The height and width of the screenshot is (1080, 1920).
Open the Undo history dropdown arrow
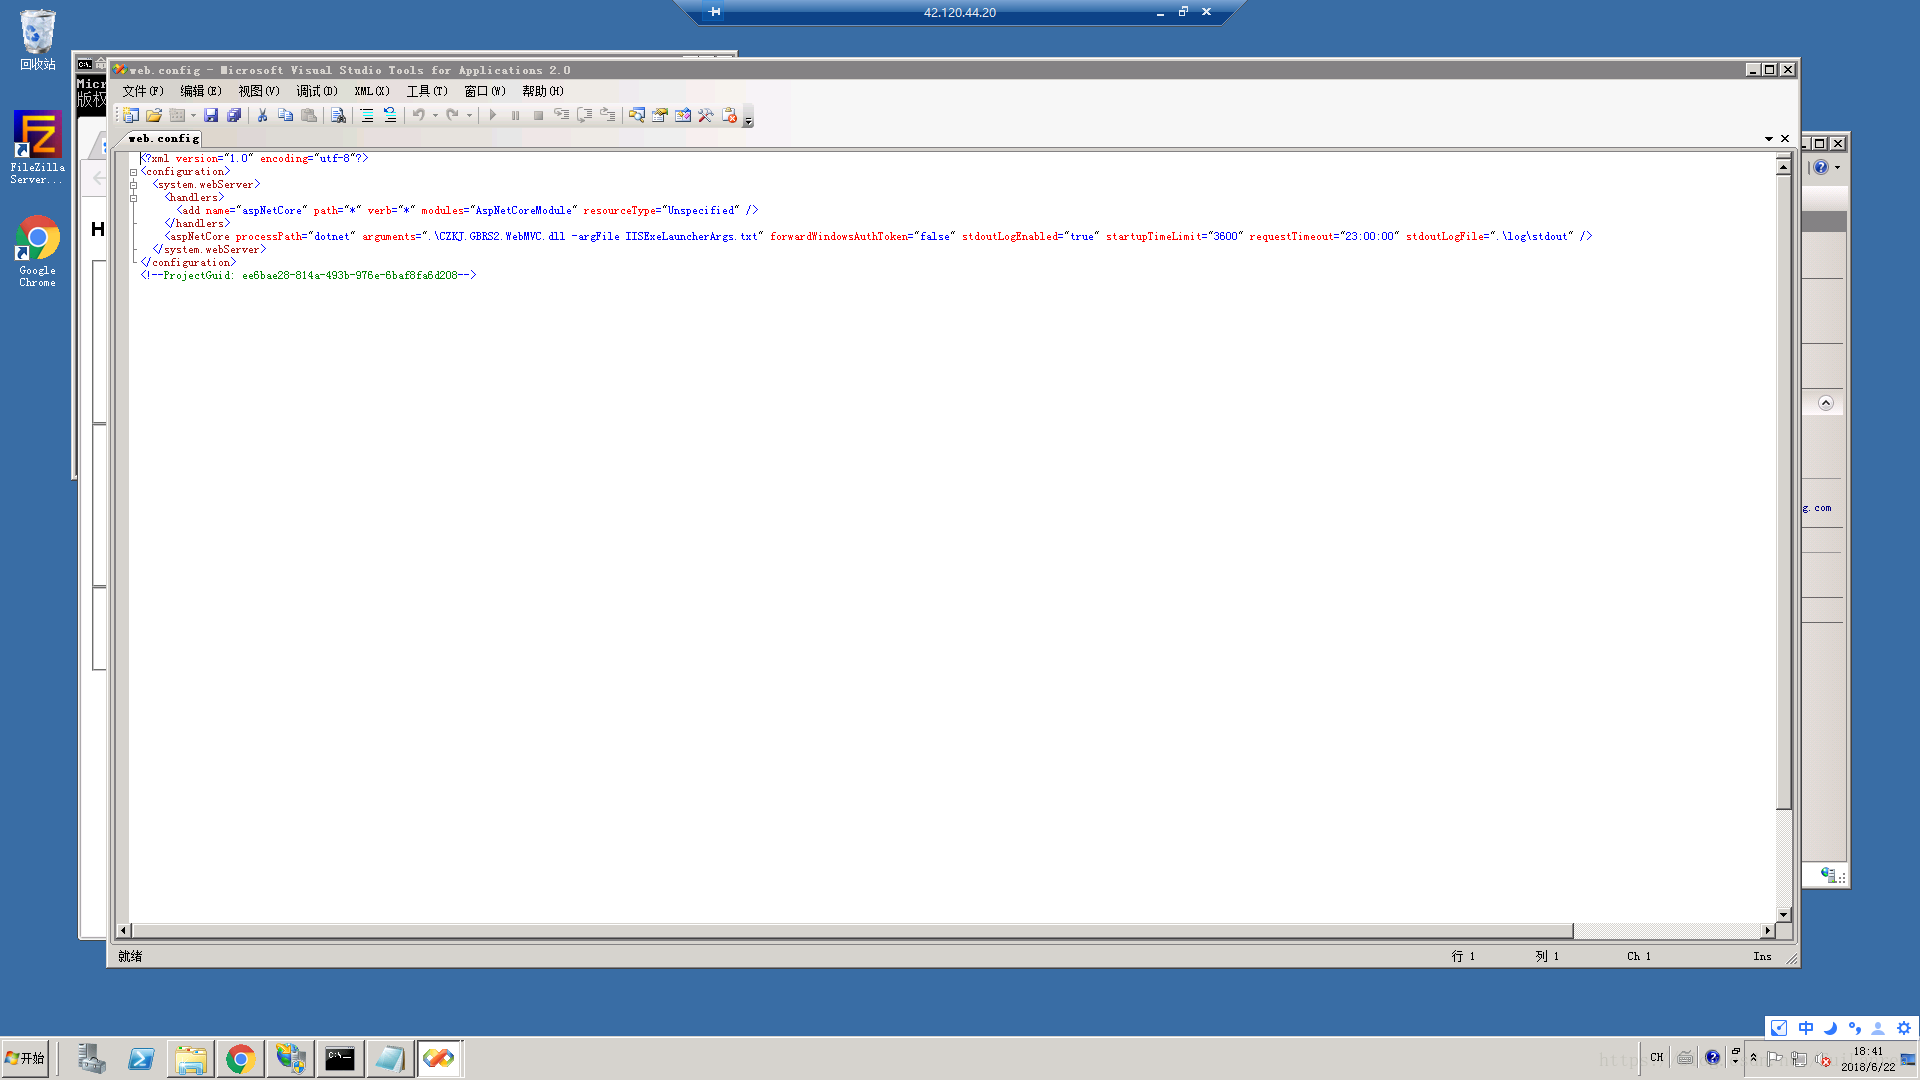[435, 115]
